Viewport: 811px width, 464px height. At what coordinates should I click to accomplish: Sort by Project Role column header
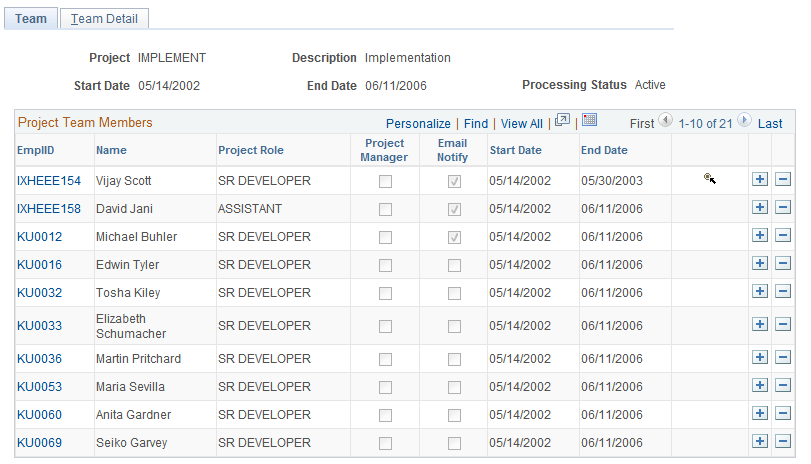click(x=251, y=150)
